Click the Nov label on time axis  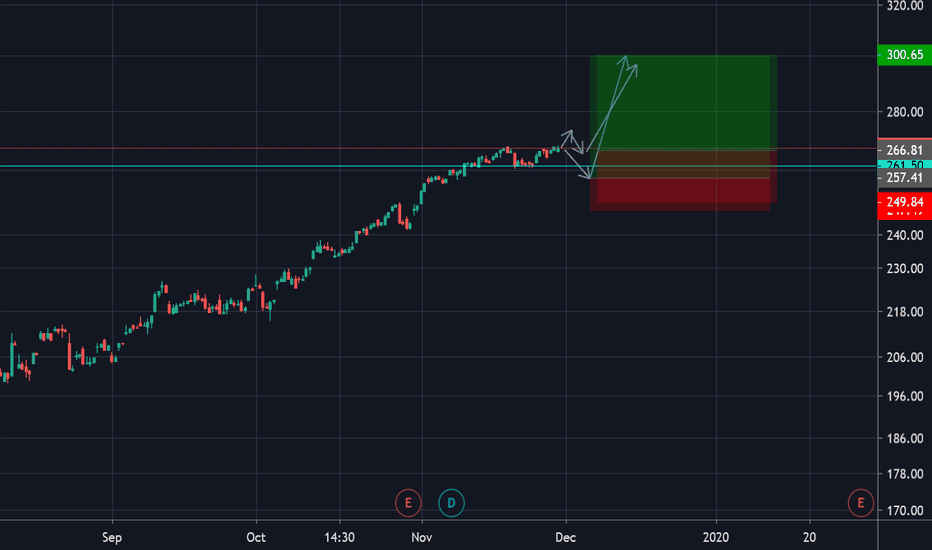pos(421,538)
